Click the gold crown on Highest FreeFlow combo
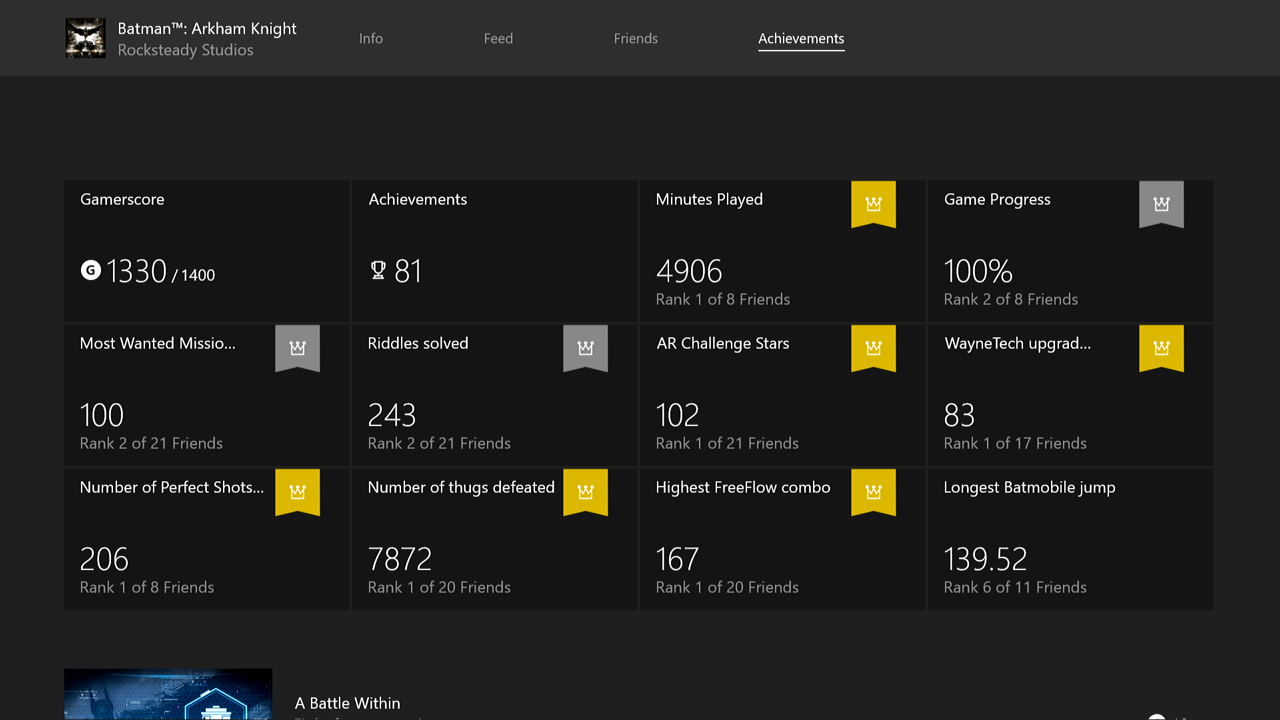Image resolution: width=1280 pixels, height=720 pixels. 873,491
